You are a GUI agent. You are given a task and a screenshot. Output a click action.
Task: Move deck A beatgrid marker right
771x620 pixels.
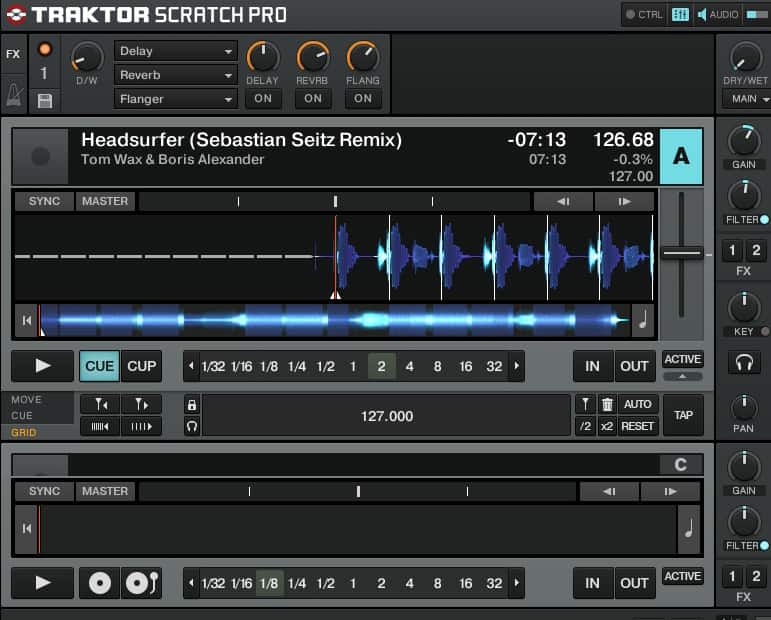tap(142, 405)
